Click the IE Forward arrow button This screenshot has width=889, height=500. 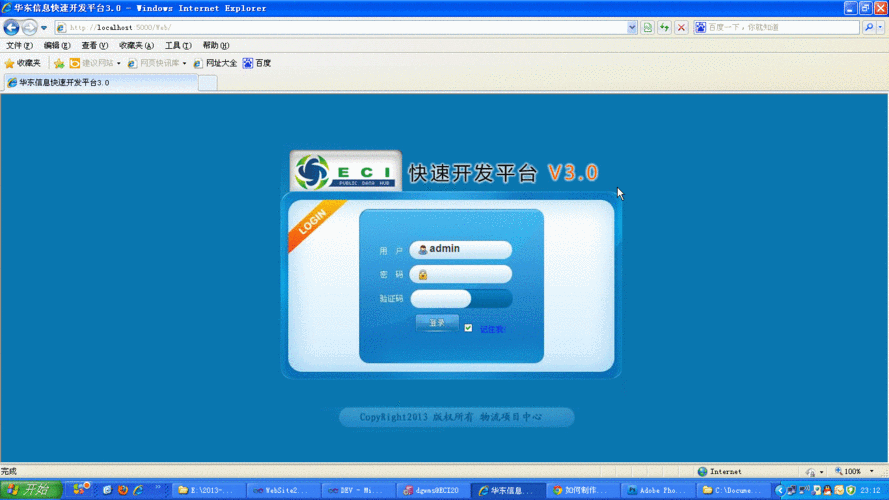[x=29, y=27]
